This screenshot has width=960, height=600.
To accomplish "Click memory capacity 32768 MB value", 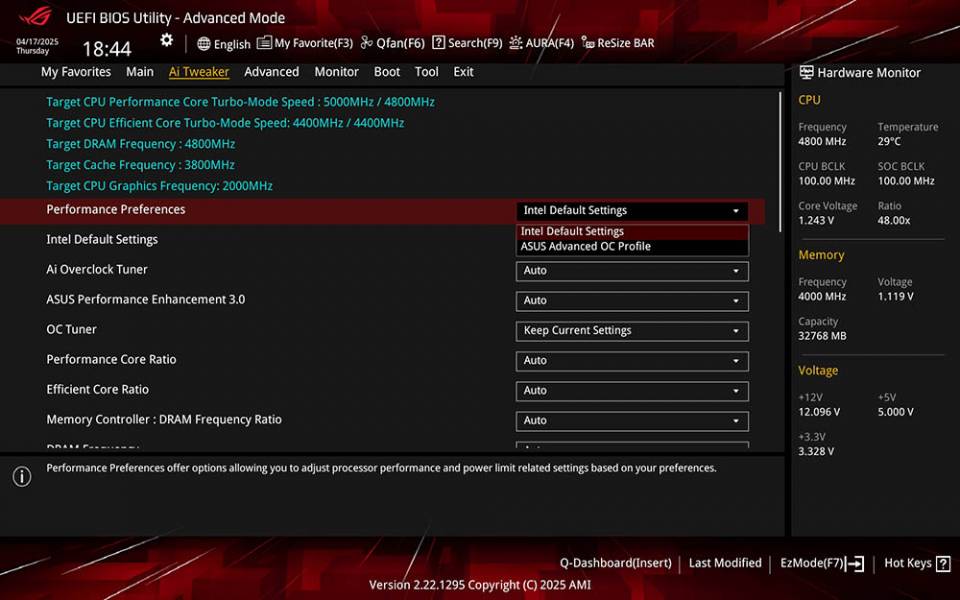I will click(822, 336).
